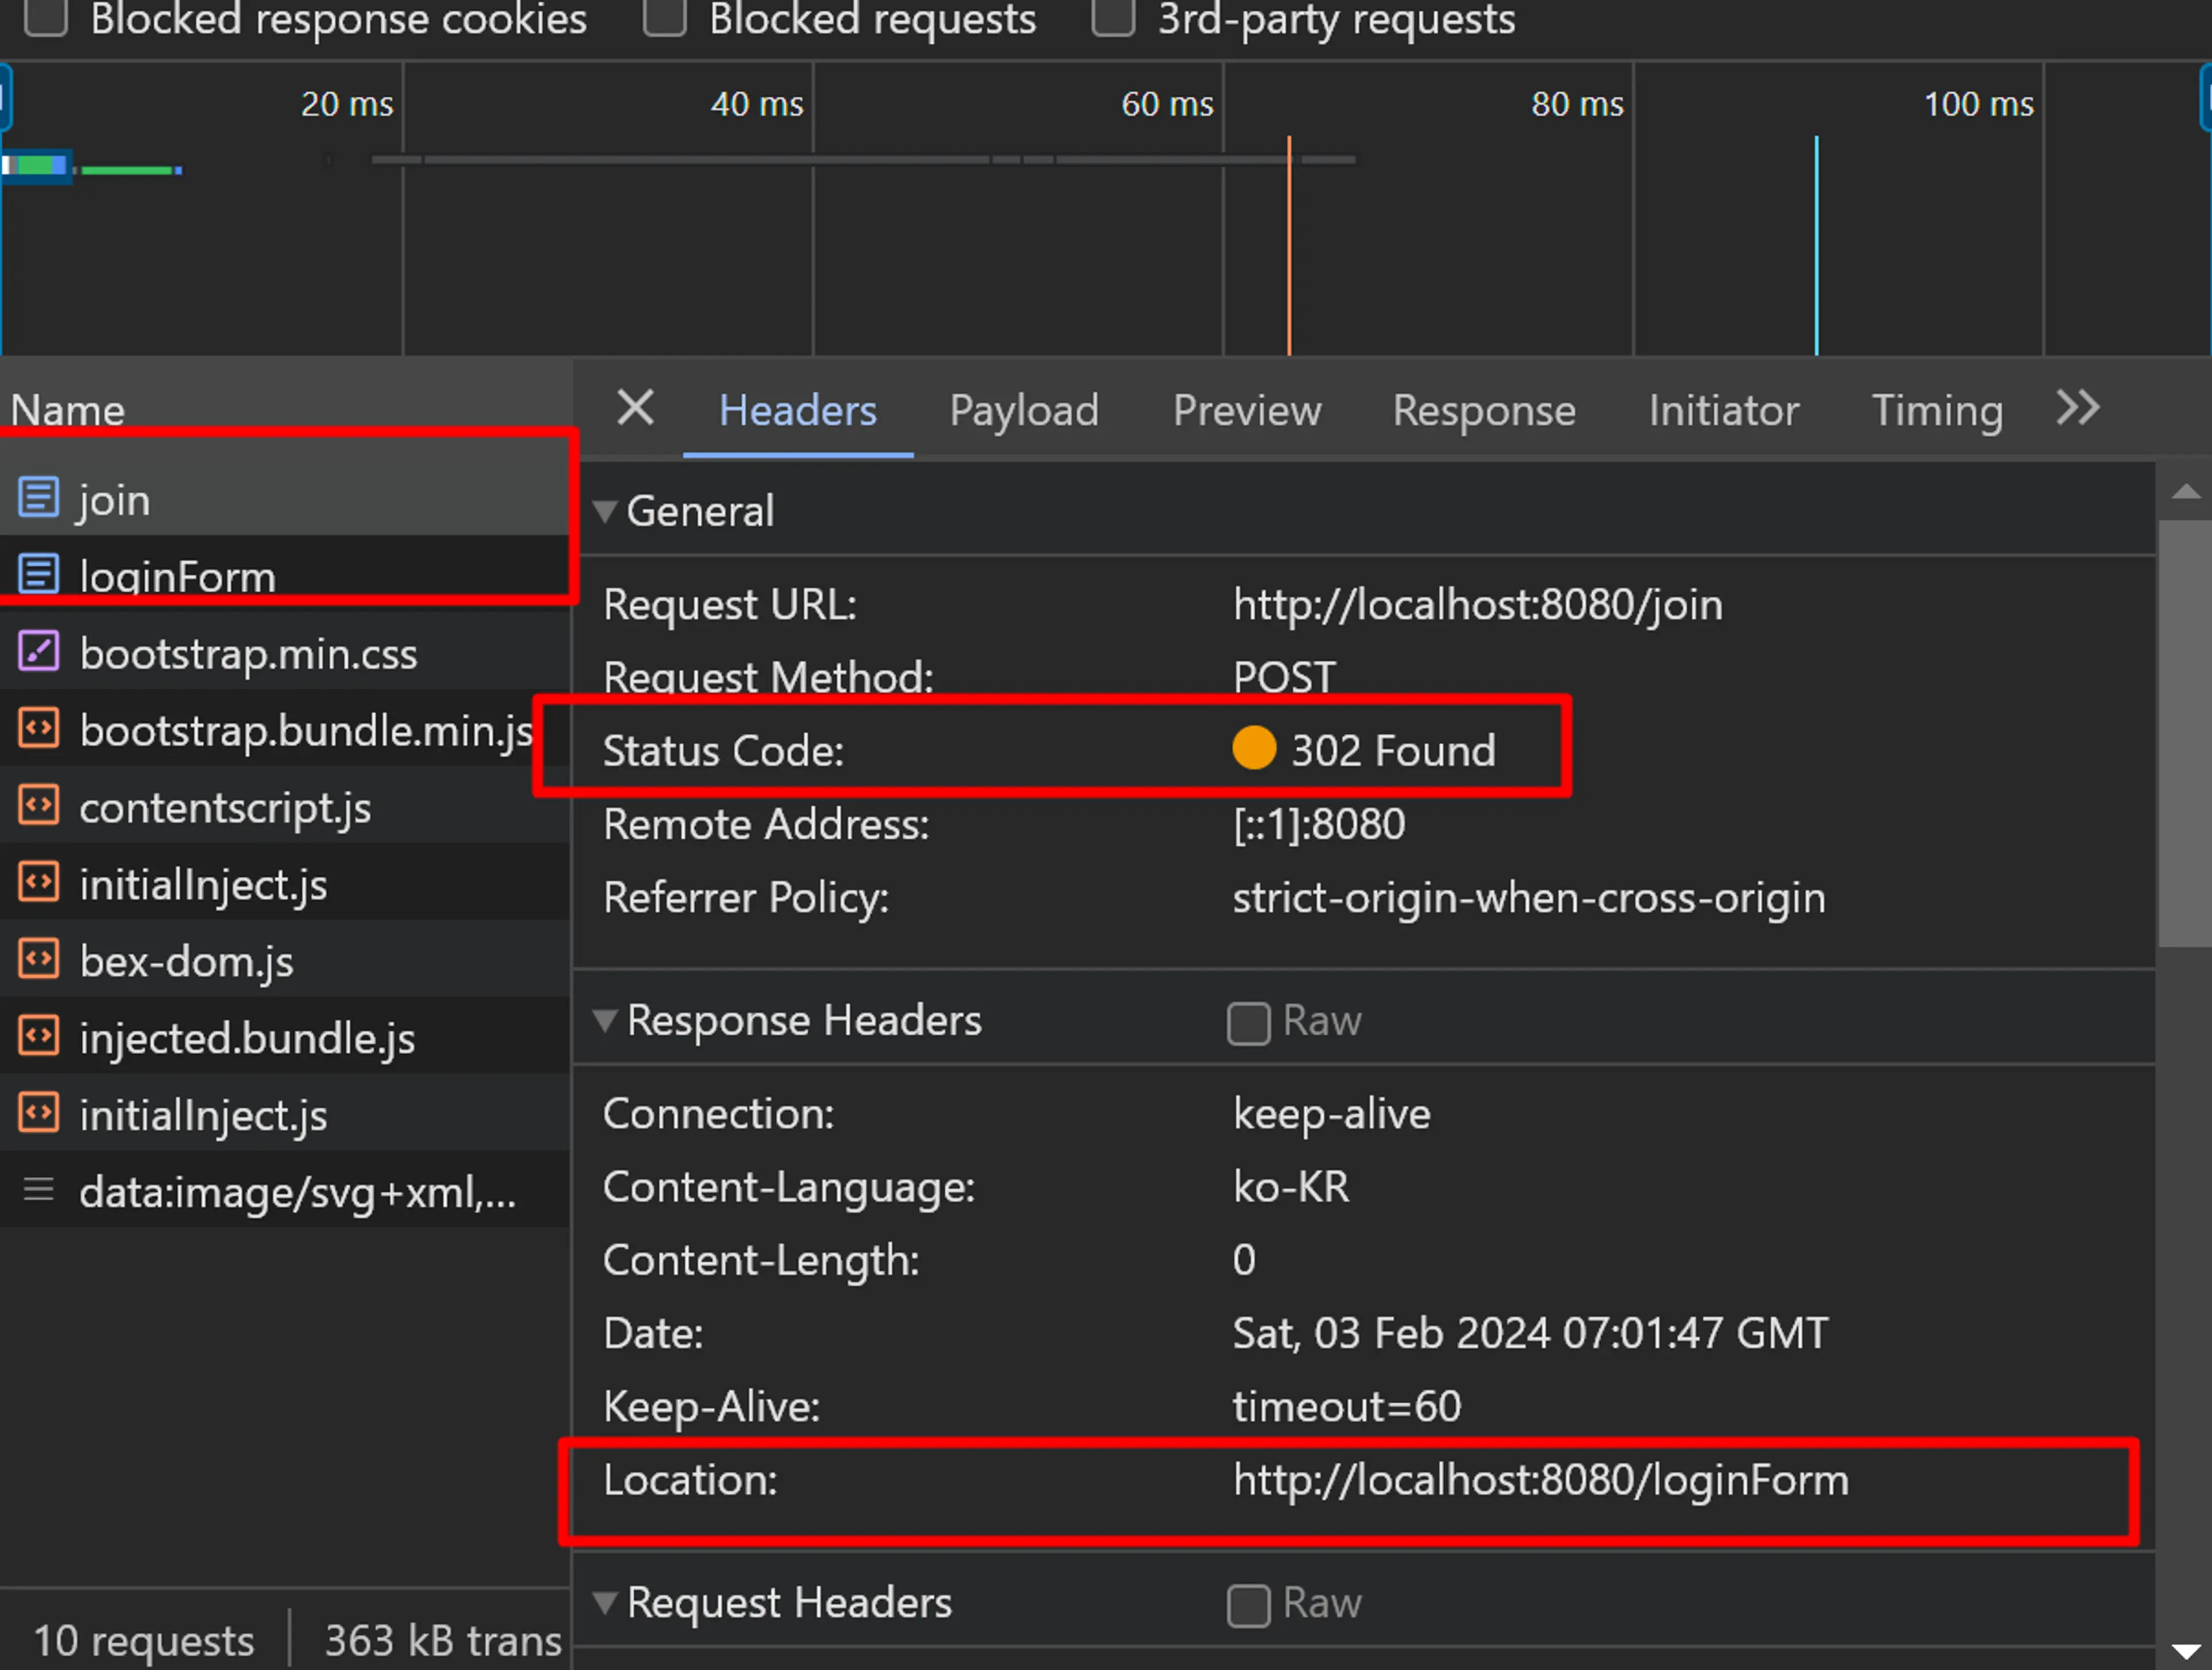The width and height of the screenshot is (2212, 1670).
Task: Toggle Raw view for Response Headers
Action: [1249, 1023]
